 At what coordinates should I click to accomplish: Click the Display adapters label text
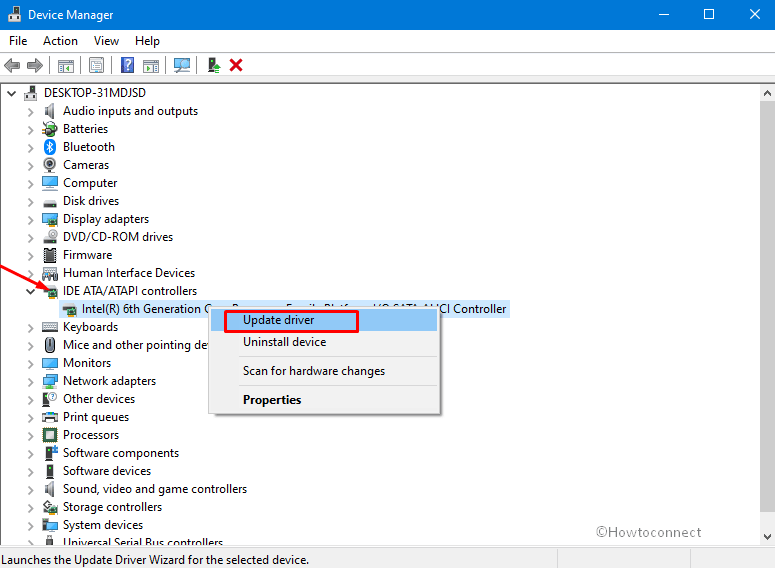click(x=106, y=219)
